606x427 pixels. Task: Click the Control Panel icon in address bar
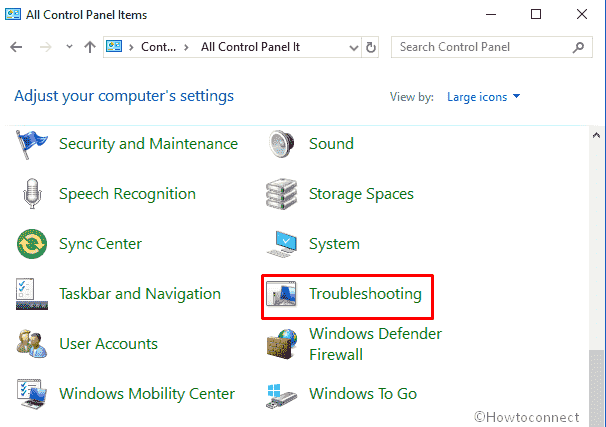(114, 46)
